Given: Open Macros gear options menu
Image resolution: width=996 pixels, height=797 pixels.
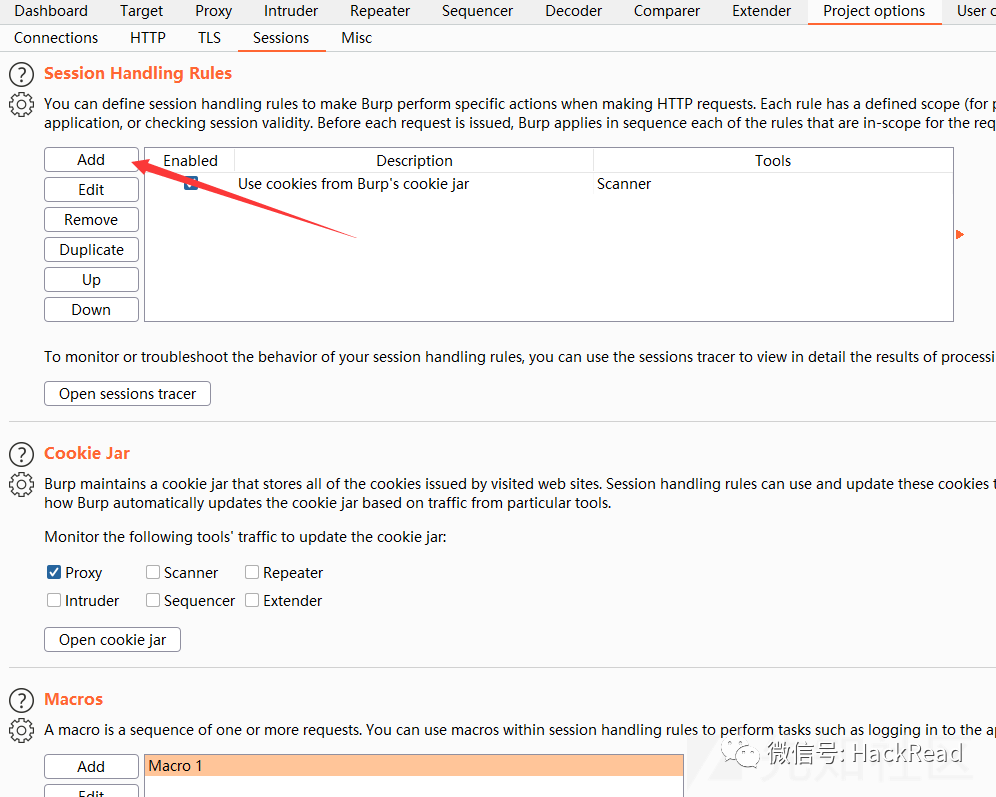Looking at the screenshot, I should click(22, 730).
